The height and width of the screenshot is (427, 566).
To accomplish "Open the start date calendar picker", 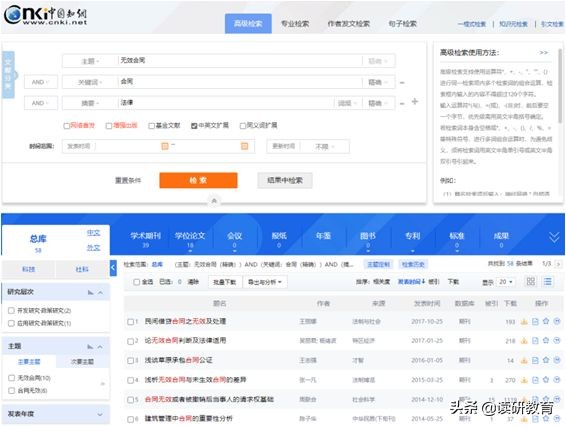I will click(165, 146).
